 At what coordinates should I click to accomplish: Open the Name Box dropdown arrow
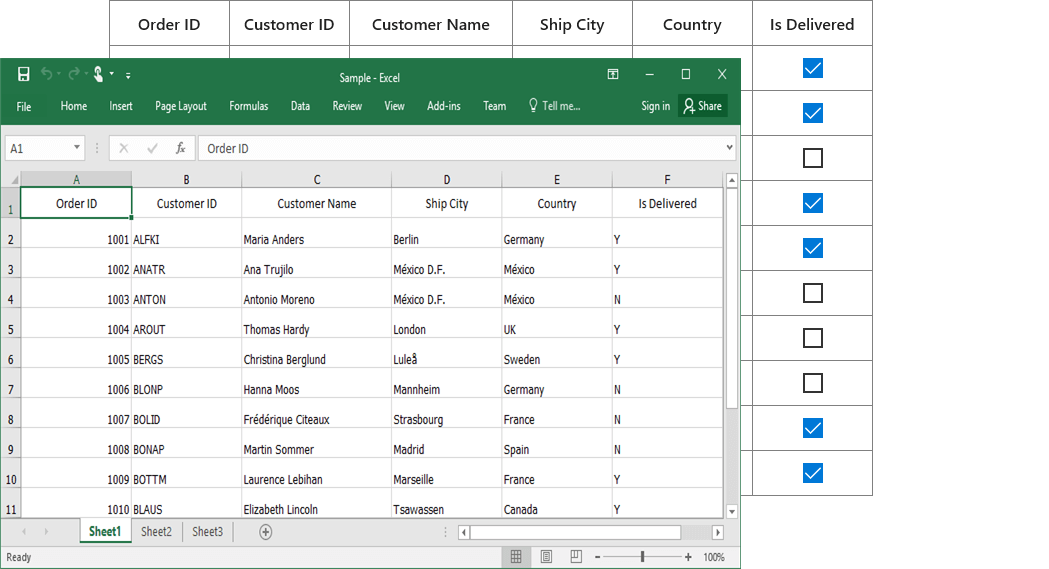[x=77, y=148]
